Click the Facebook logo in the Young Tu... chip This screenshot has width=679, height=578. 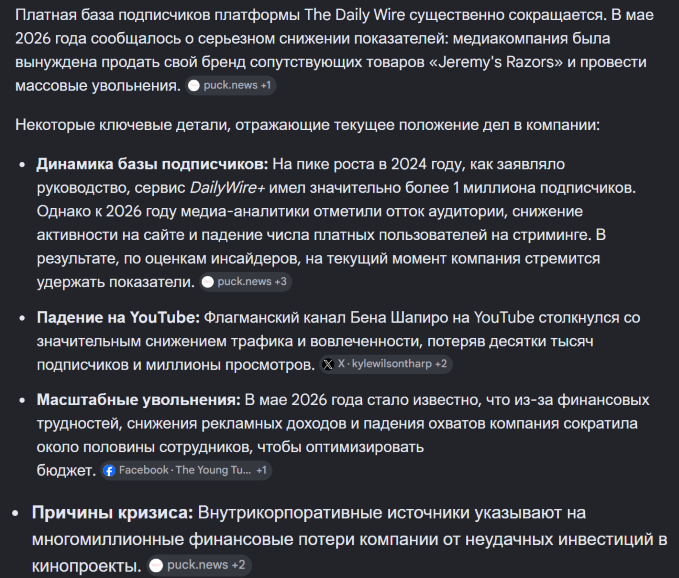click(110, 470)
